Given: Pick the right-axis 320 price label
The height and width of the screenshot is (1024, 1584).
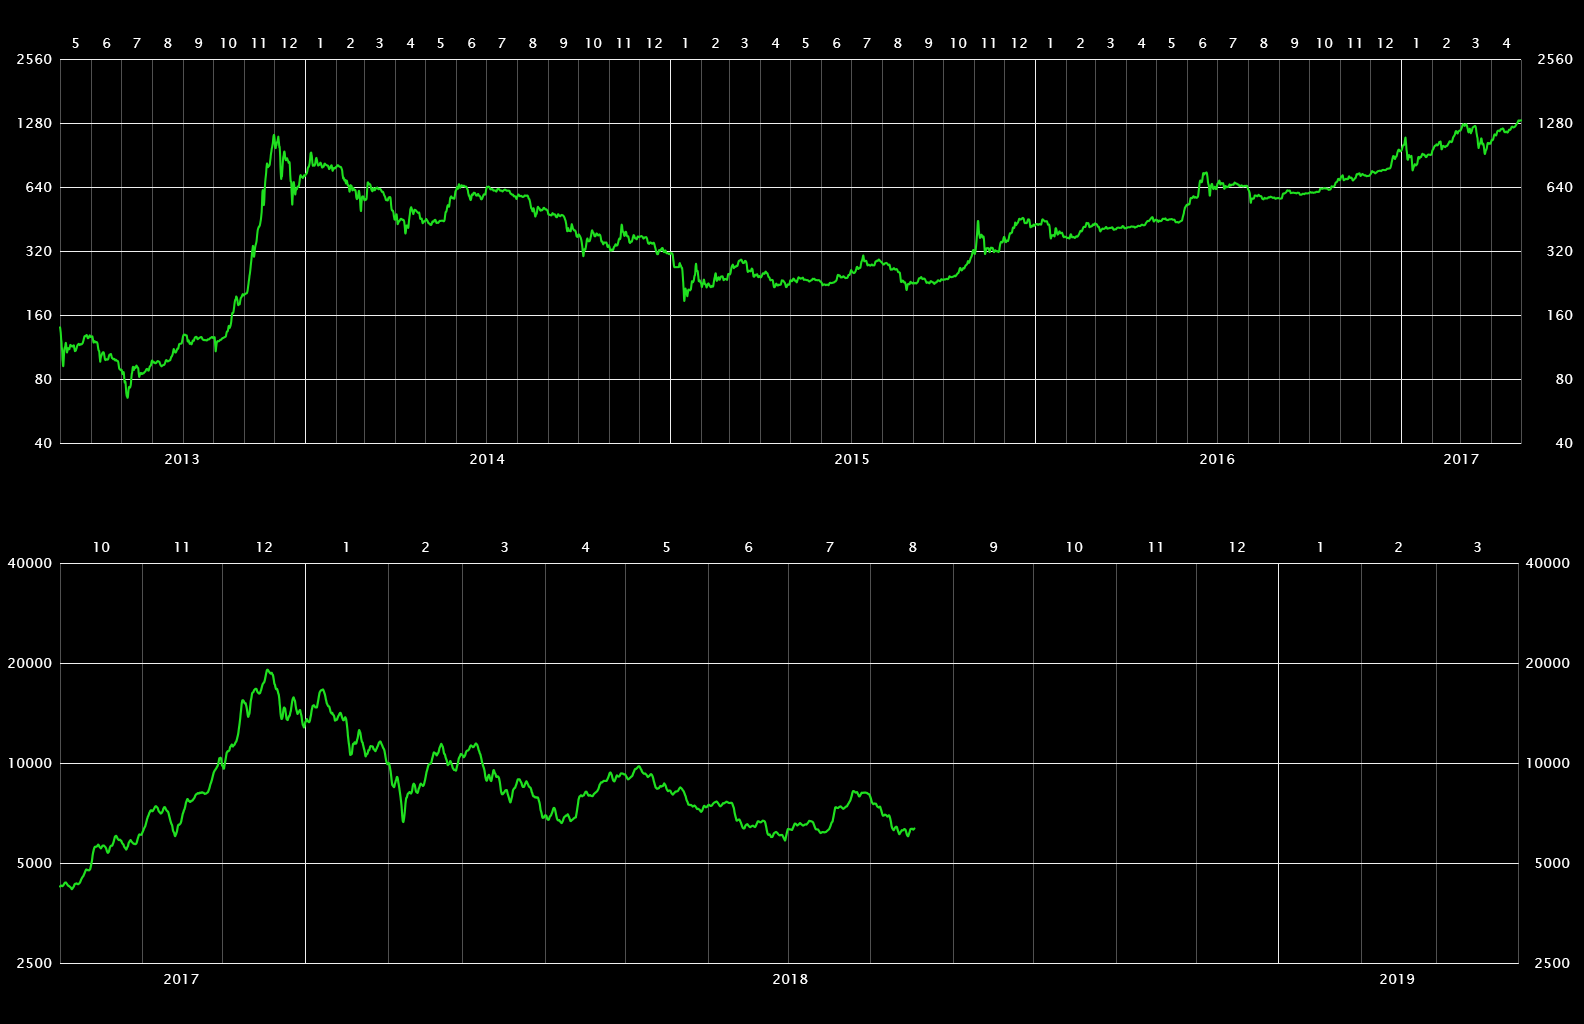Looking at the screenshot, I should (1560, 252).
